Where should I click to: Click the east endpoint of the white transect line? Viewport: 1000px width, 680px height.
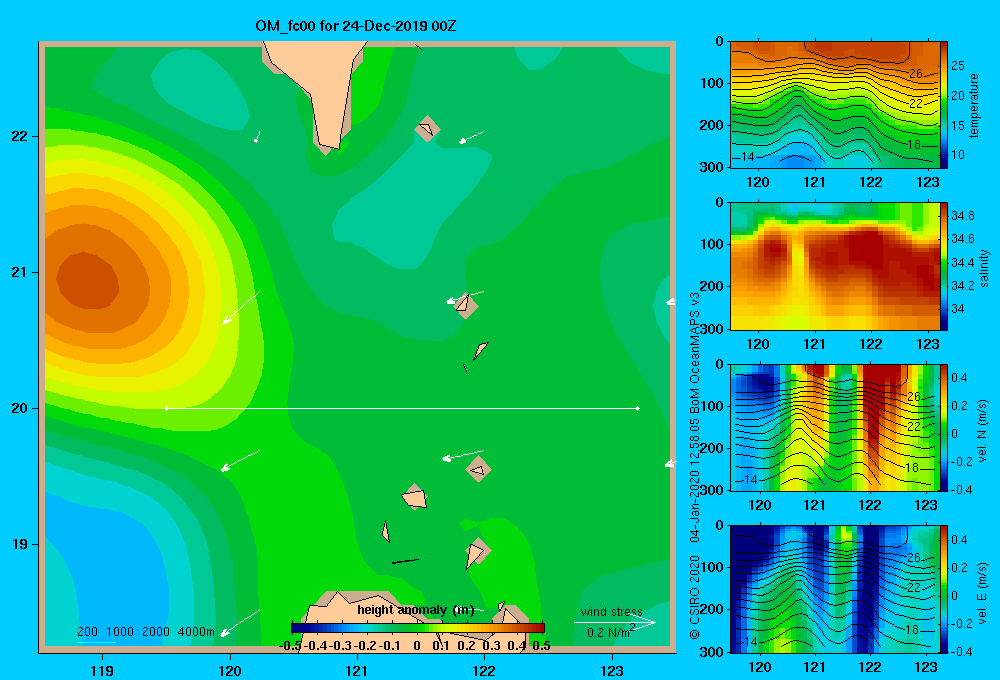pyautogui.click(x=638, y=408)
